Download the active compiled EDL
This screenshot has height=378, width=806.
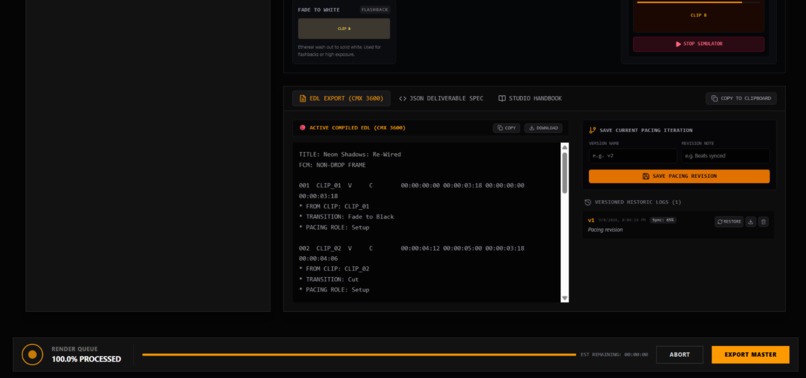click(543, 128)
